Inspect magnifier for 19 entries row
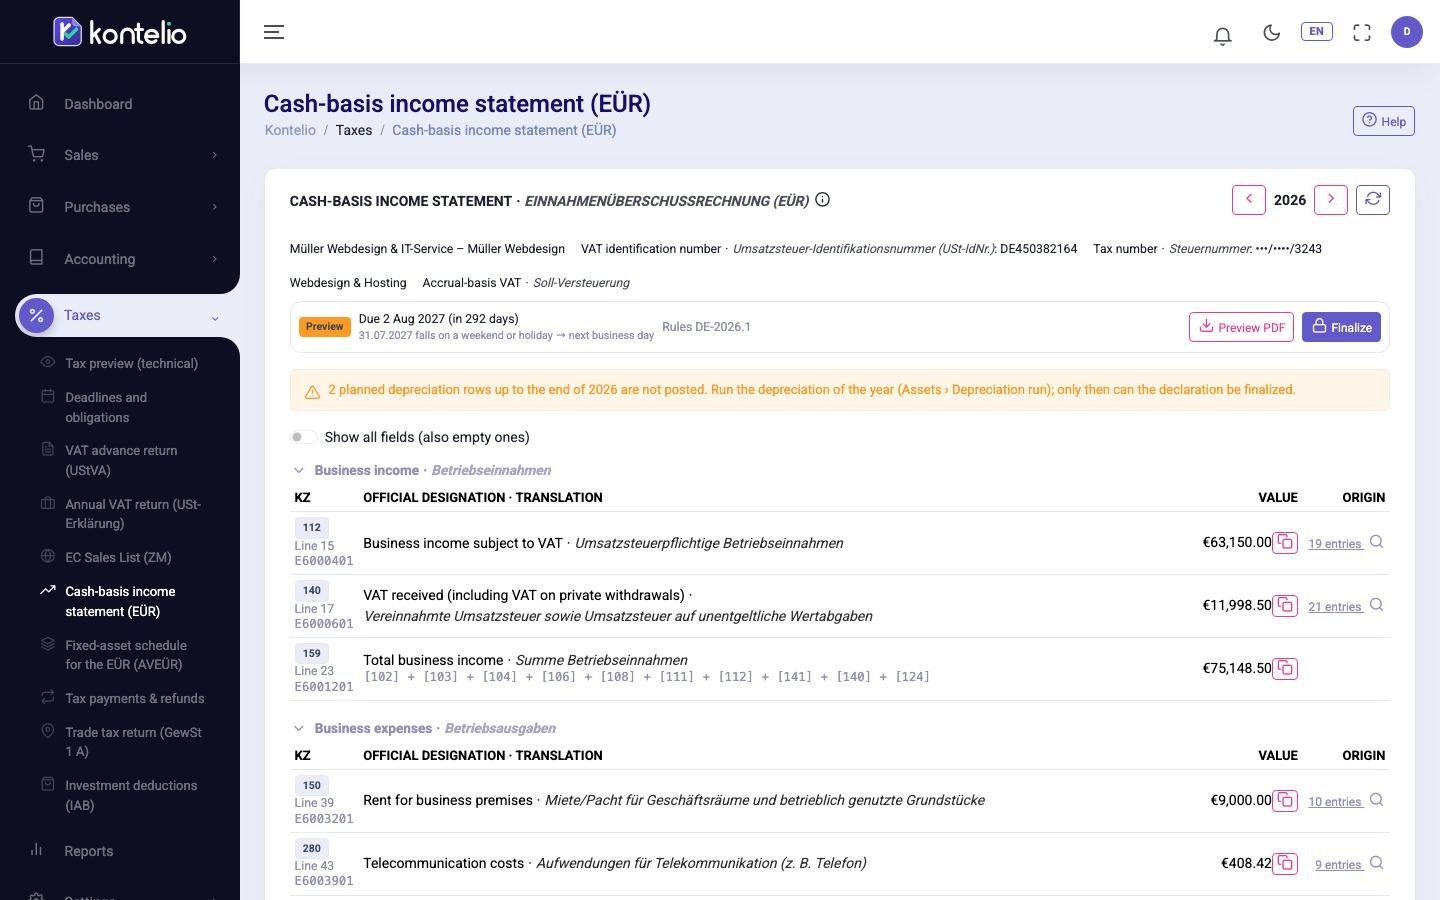The height and width of the screenshot is (900, 1440). (1376, 542)
